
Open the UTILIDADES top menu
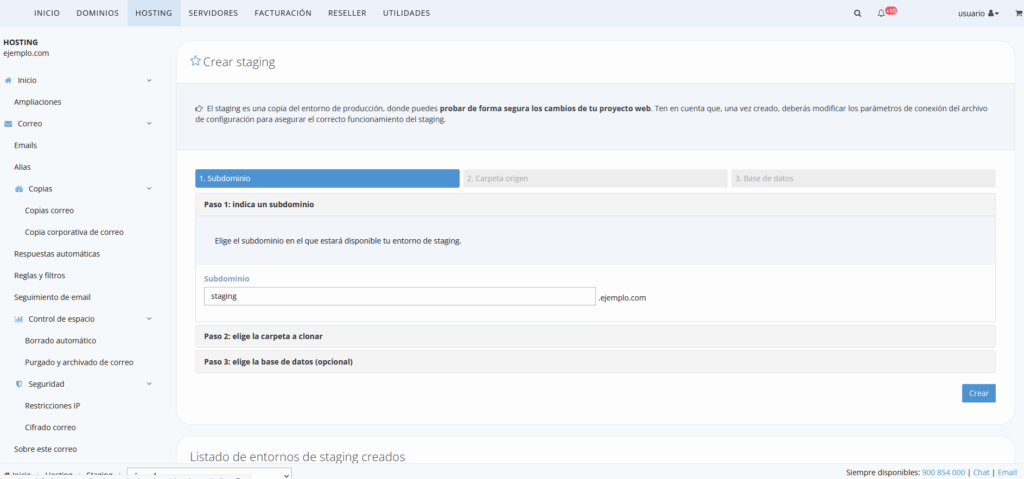click(406, 13)
